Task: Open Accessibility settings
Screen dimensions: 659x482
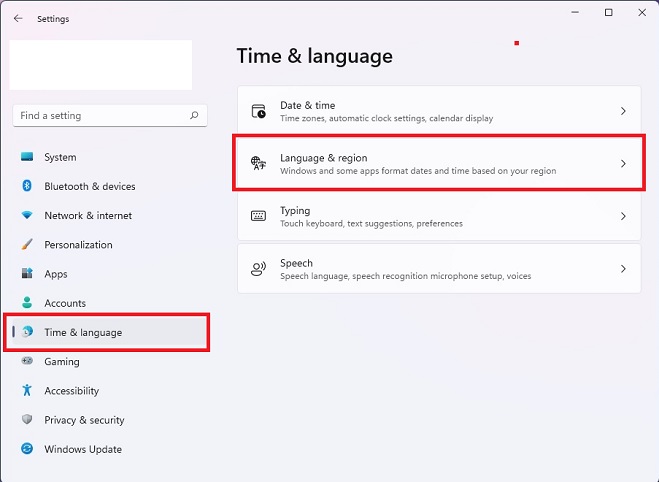Action: tap(72, 391)
